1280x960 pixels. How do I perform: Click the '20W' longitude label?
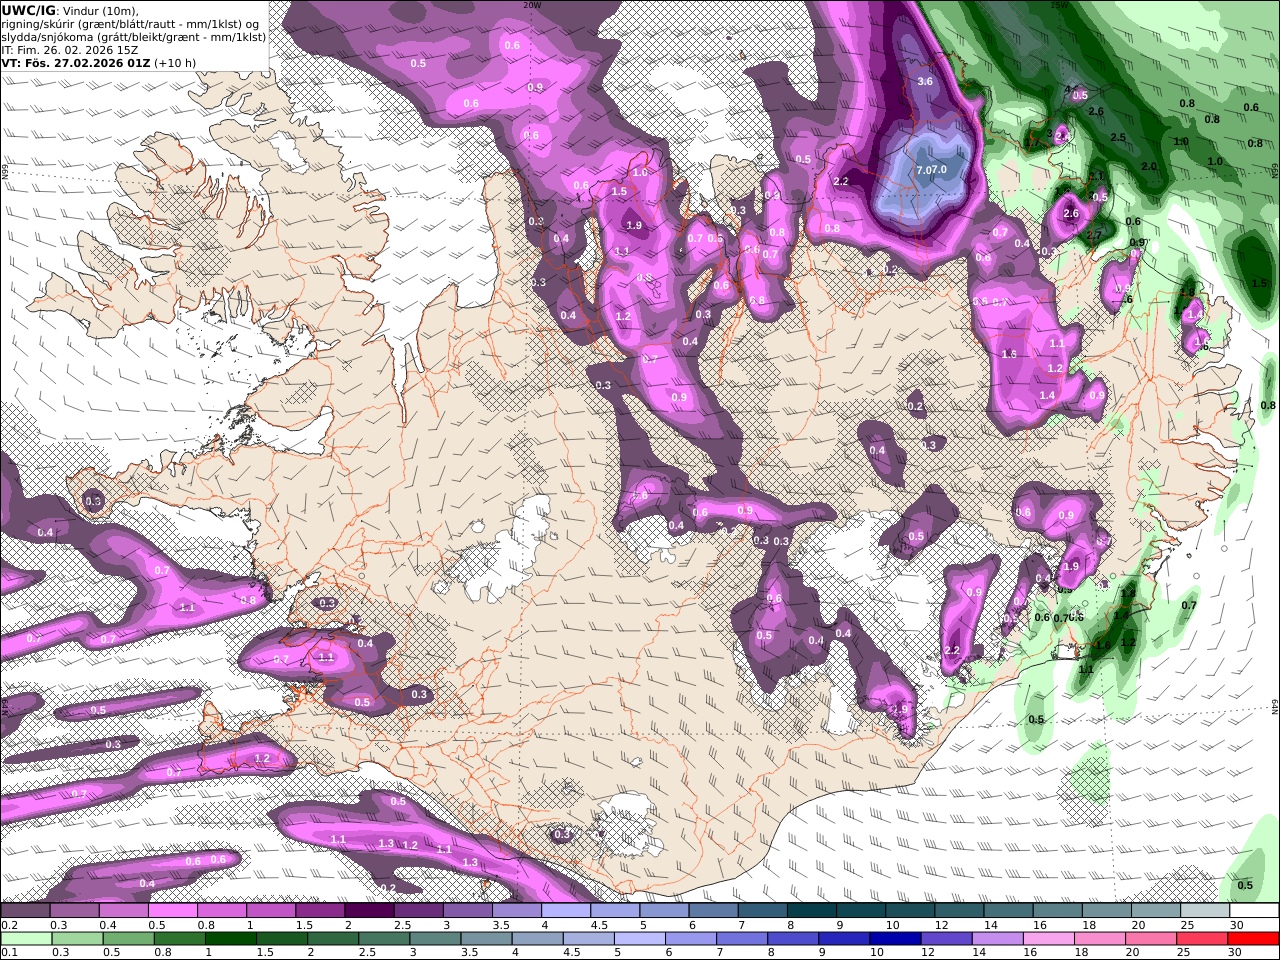[x=531, y=5]
